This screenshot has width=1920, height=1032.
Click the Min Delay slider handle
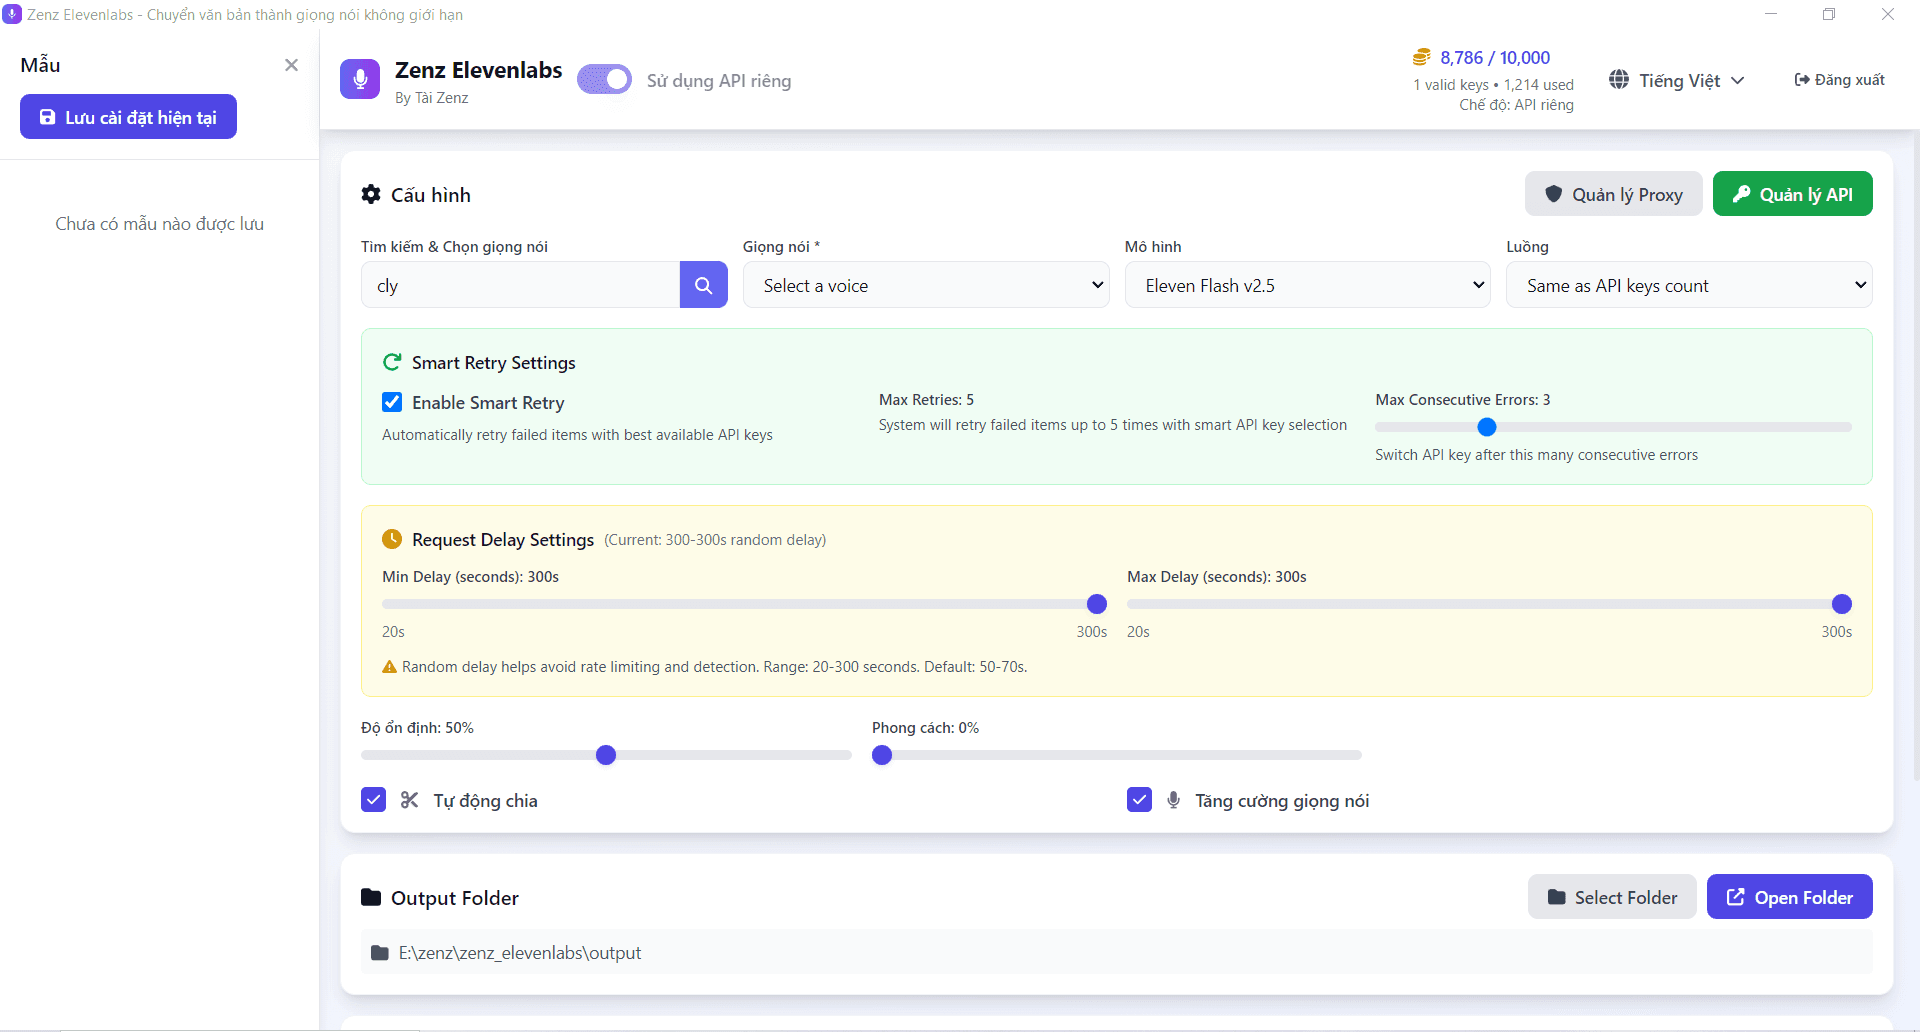[1097, 604]
